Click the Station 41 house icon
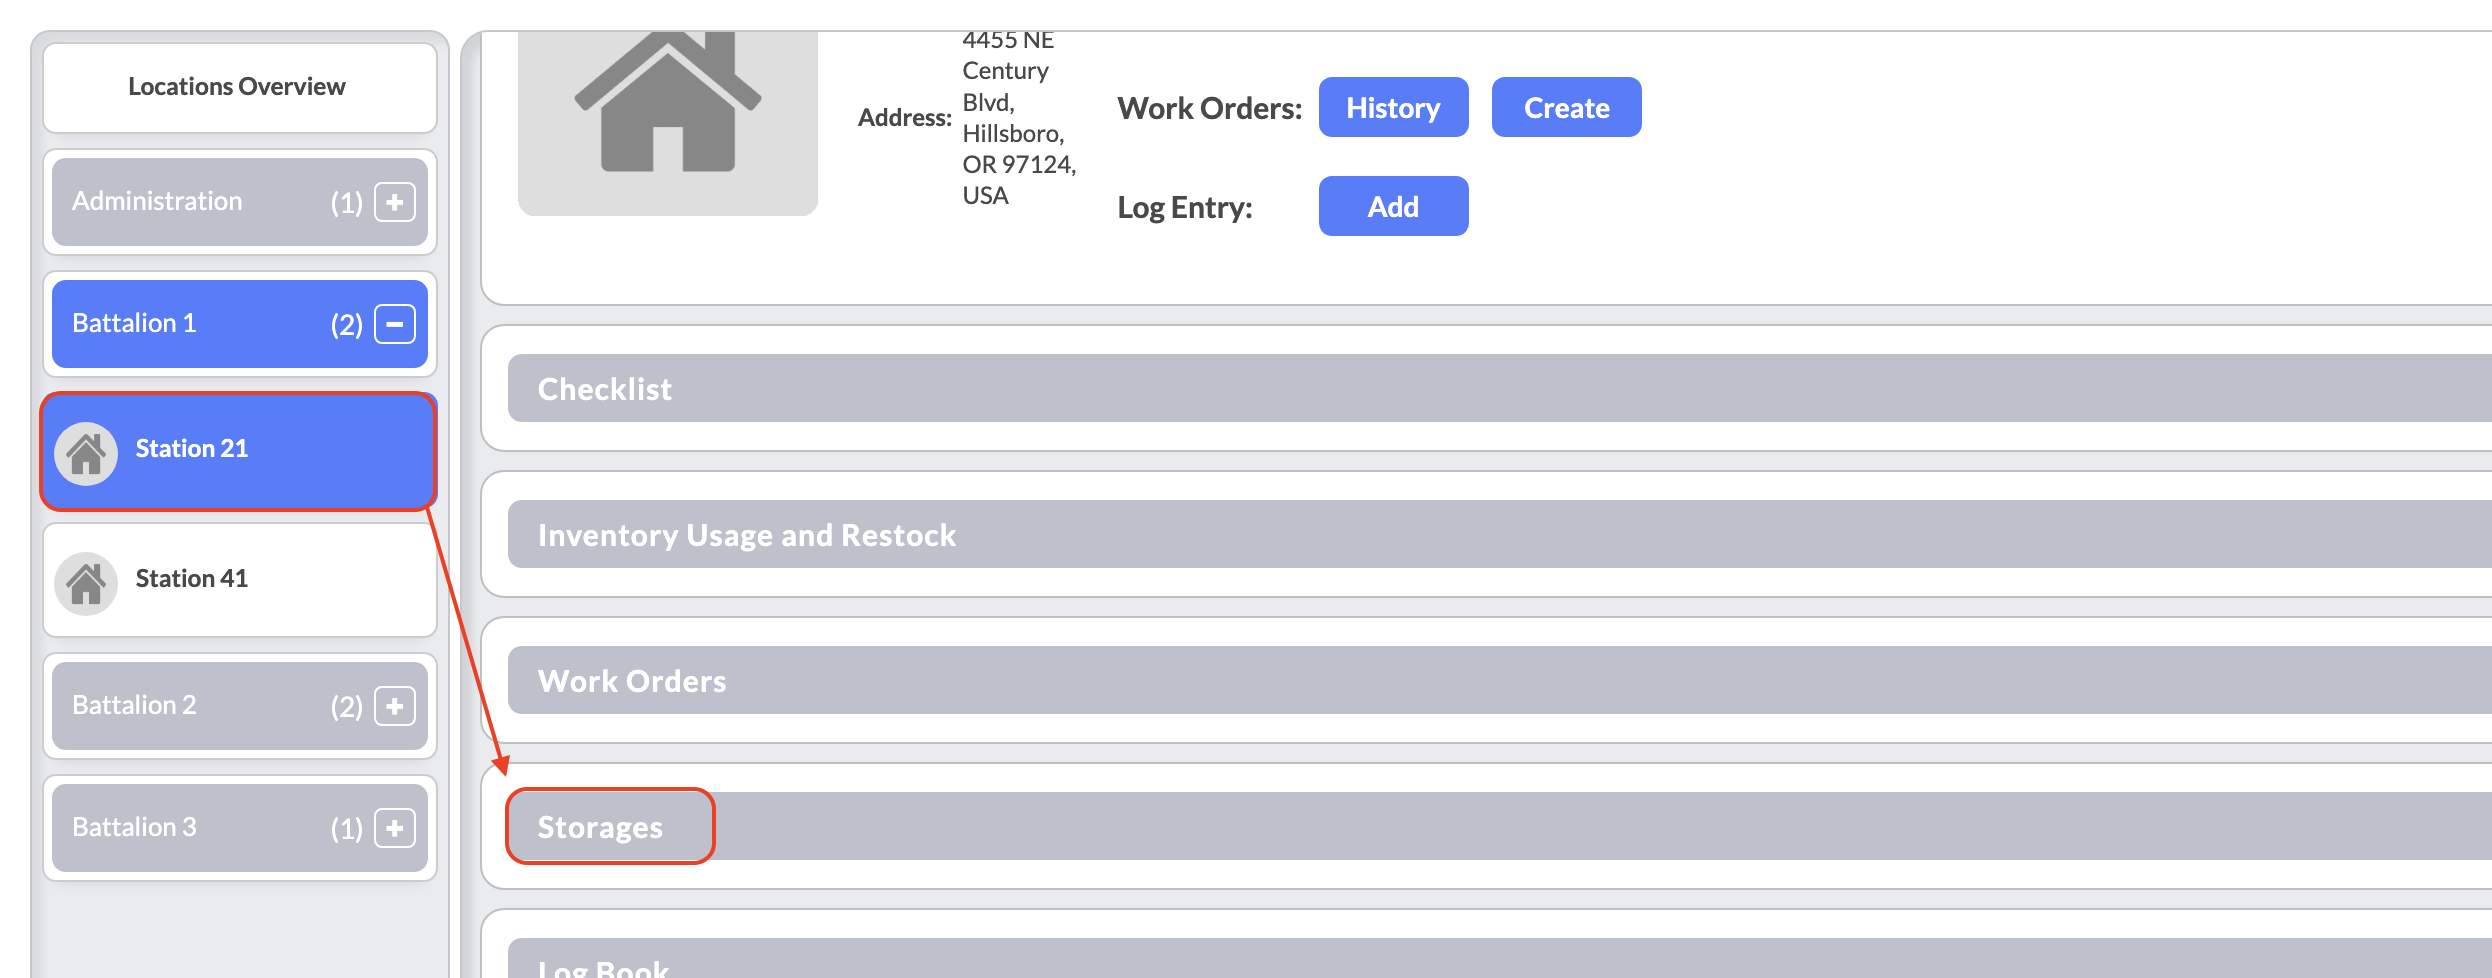The width and height of the screenshot is (2492, 978). point(86,584)
